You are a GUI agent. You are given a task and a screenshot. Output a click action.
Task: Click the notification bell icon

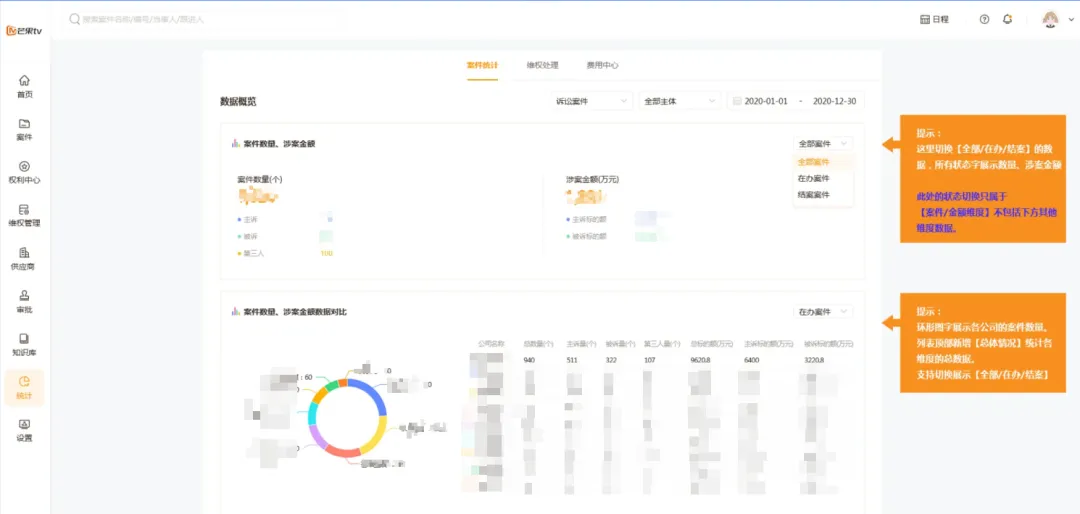(1007, 19)
